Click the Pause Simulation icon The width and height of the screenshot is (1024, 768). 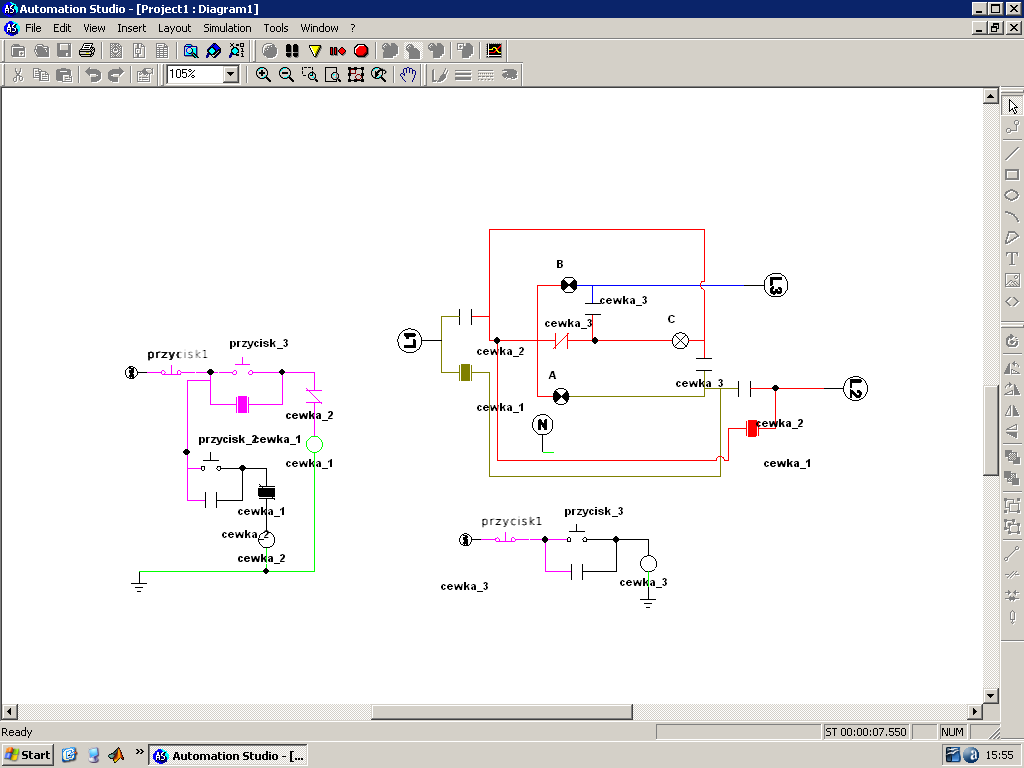tap(292, 50)
